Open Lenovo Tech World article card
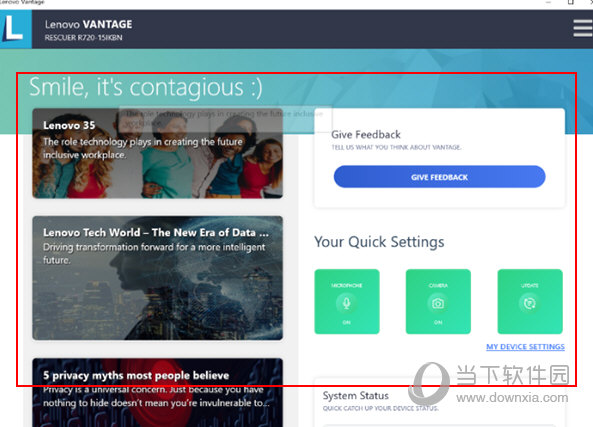This screenshot has width=593, height=427. point(157,278)
